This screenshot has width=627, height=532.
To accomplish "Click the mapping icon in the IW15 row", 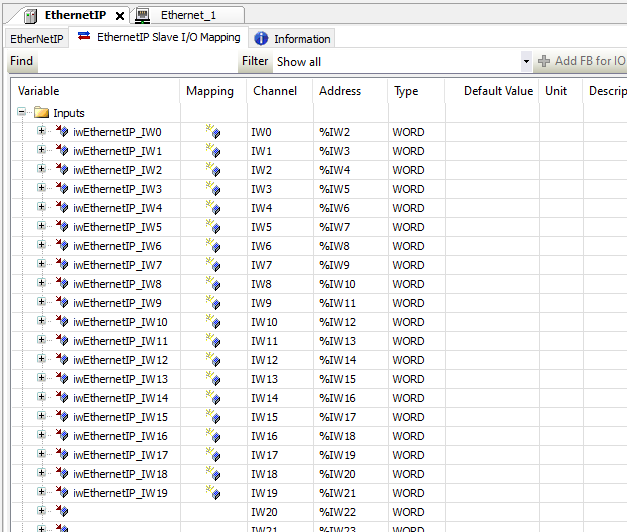I will point(213,416).
